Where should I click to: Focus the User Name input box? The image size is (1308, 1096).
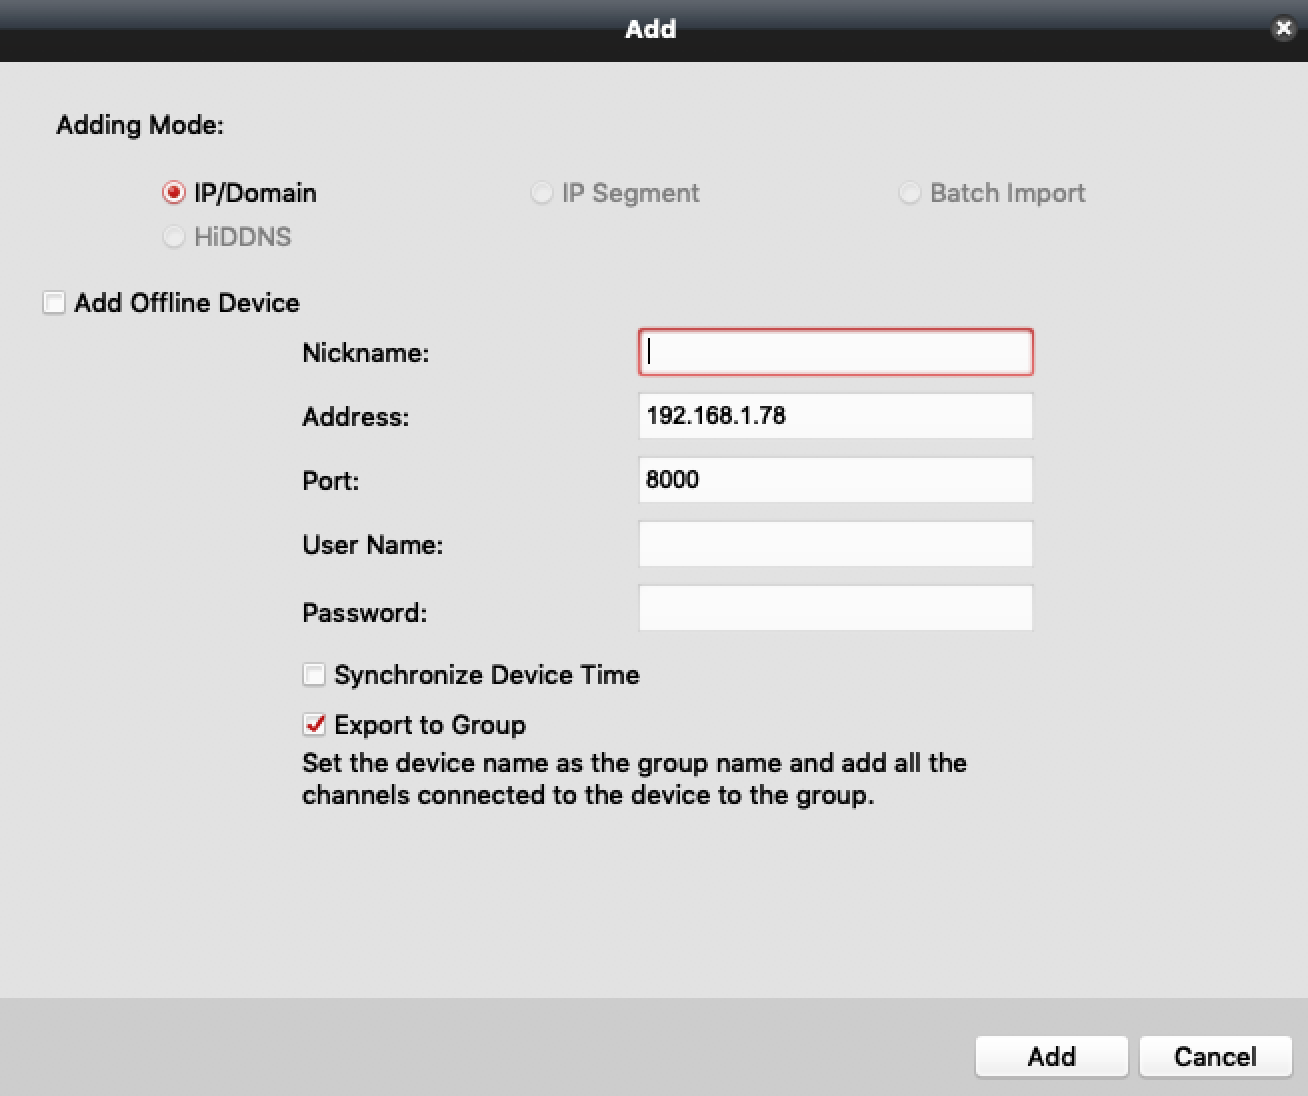tap(835, 544)
